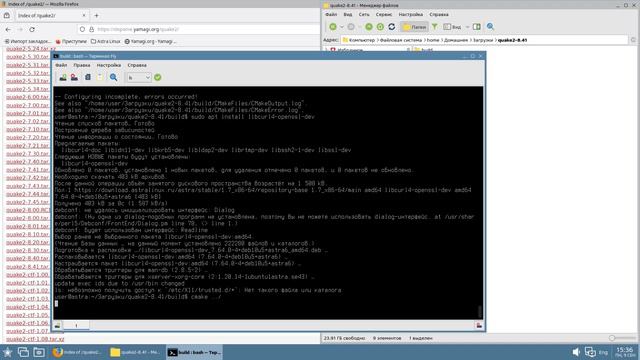Screen dimensions: 640x360
Task: Open terminal Справка menu
Action: [137, 65]
